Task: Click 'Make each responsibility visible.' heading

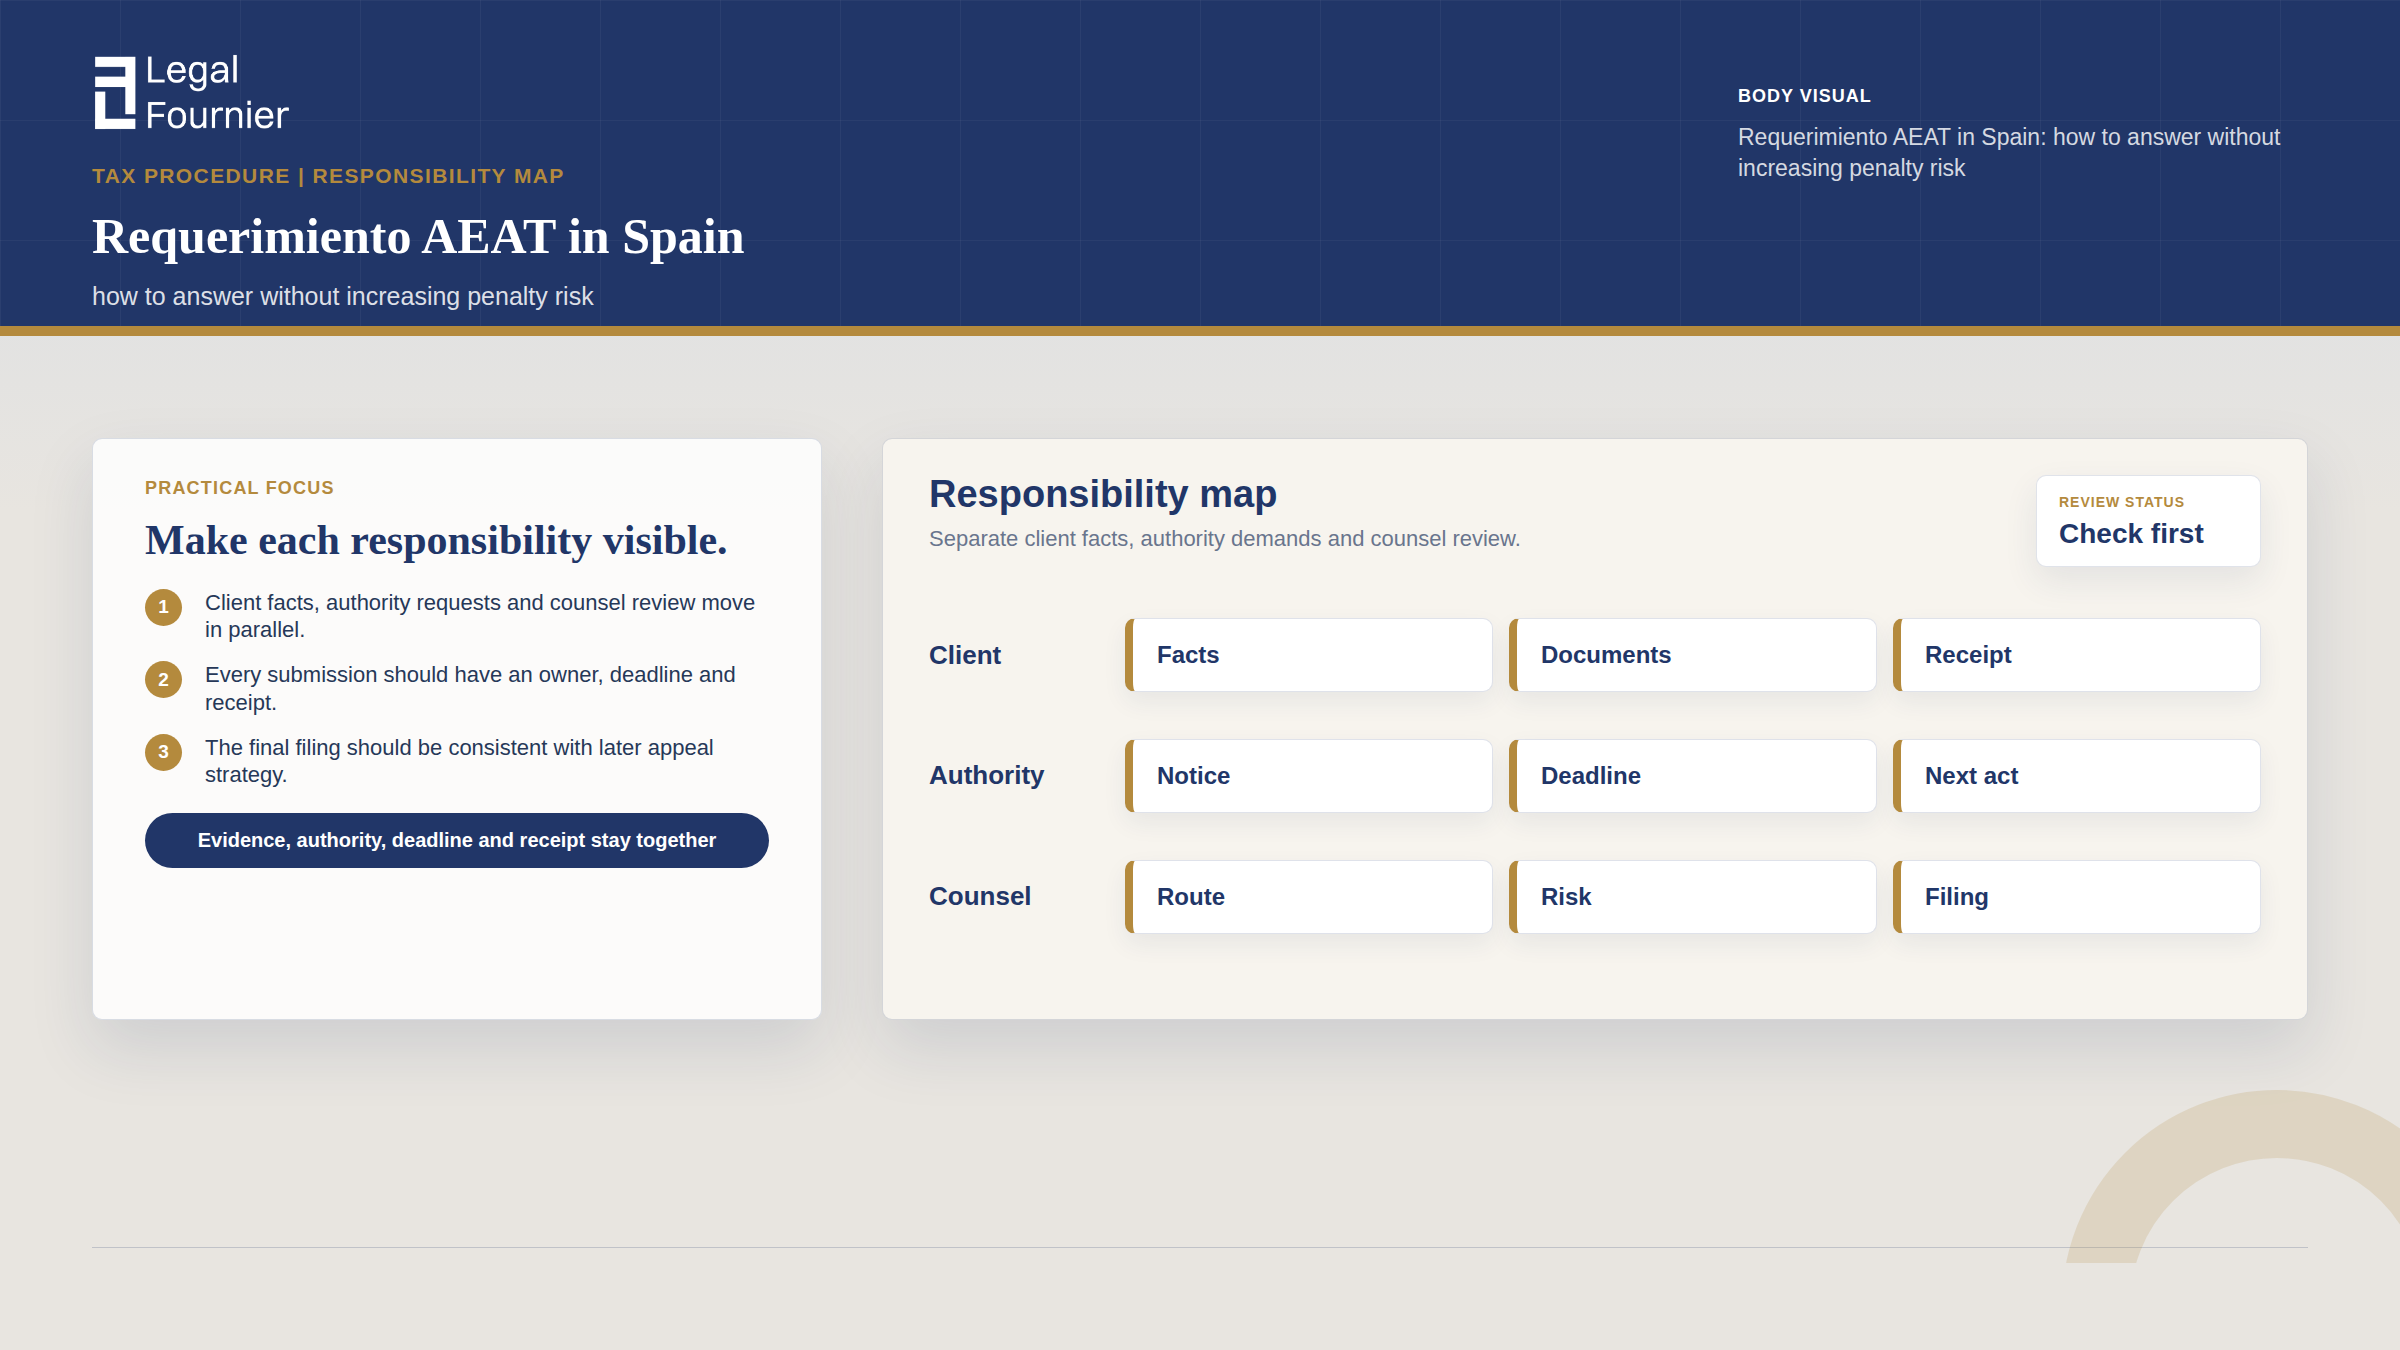Action: click(436, 541)
